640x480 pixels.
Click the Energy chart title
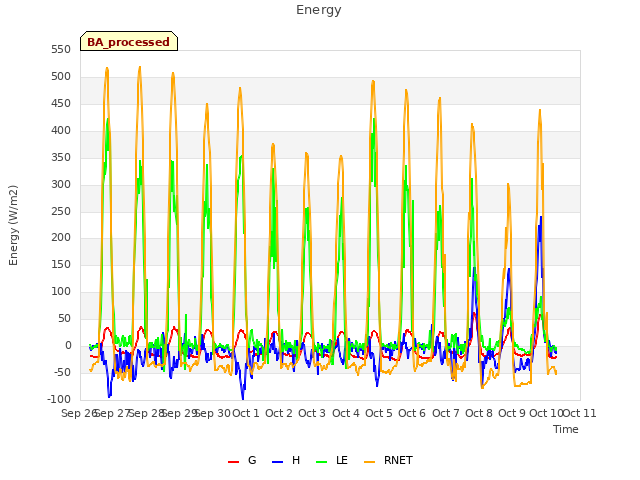(319, 10)
